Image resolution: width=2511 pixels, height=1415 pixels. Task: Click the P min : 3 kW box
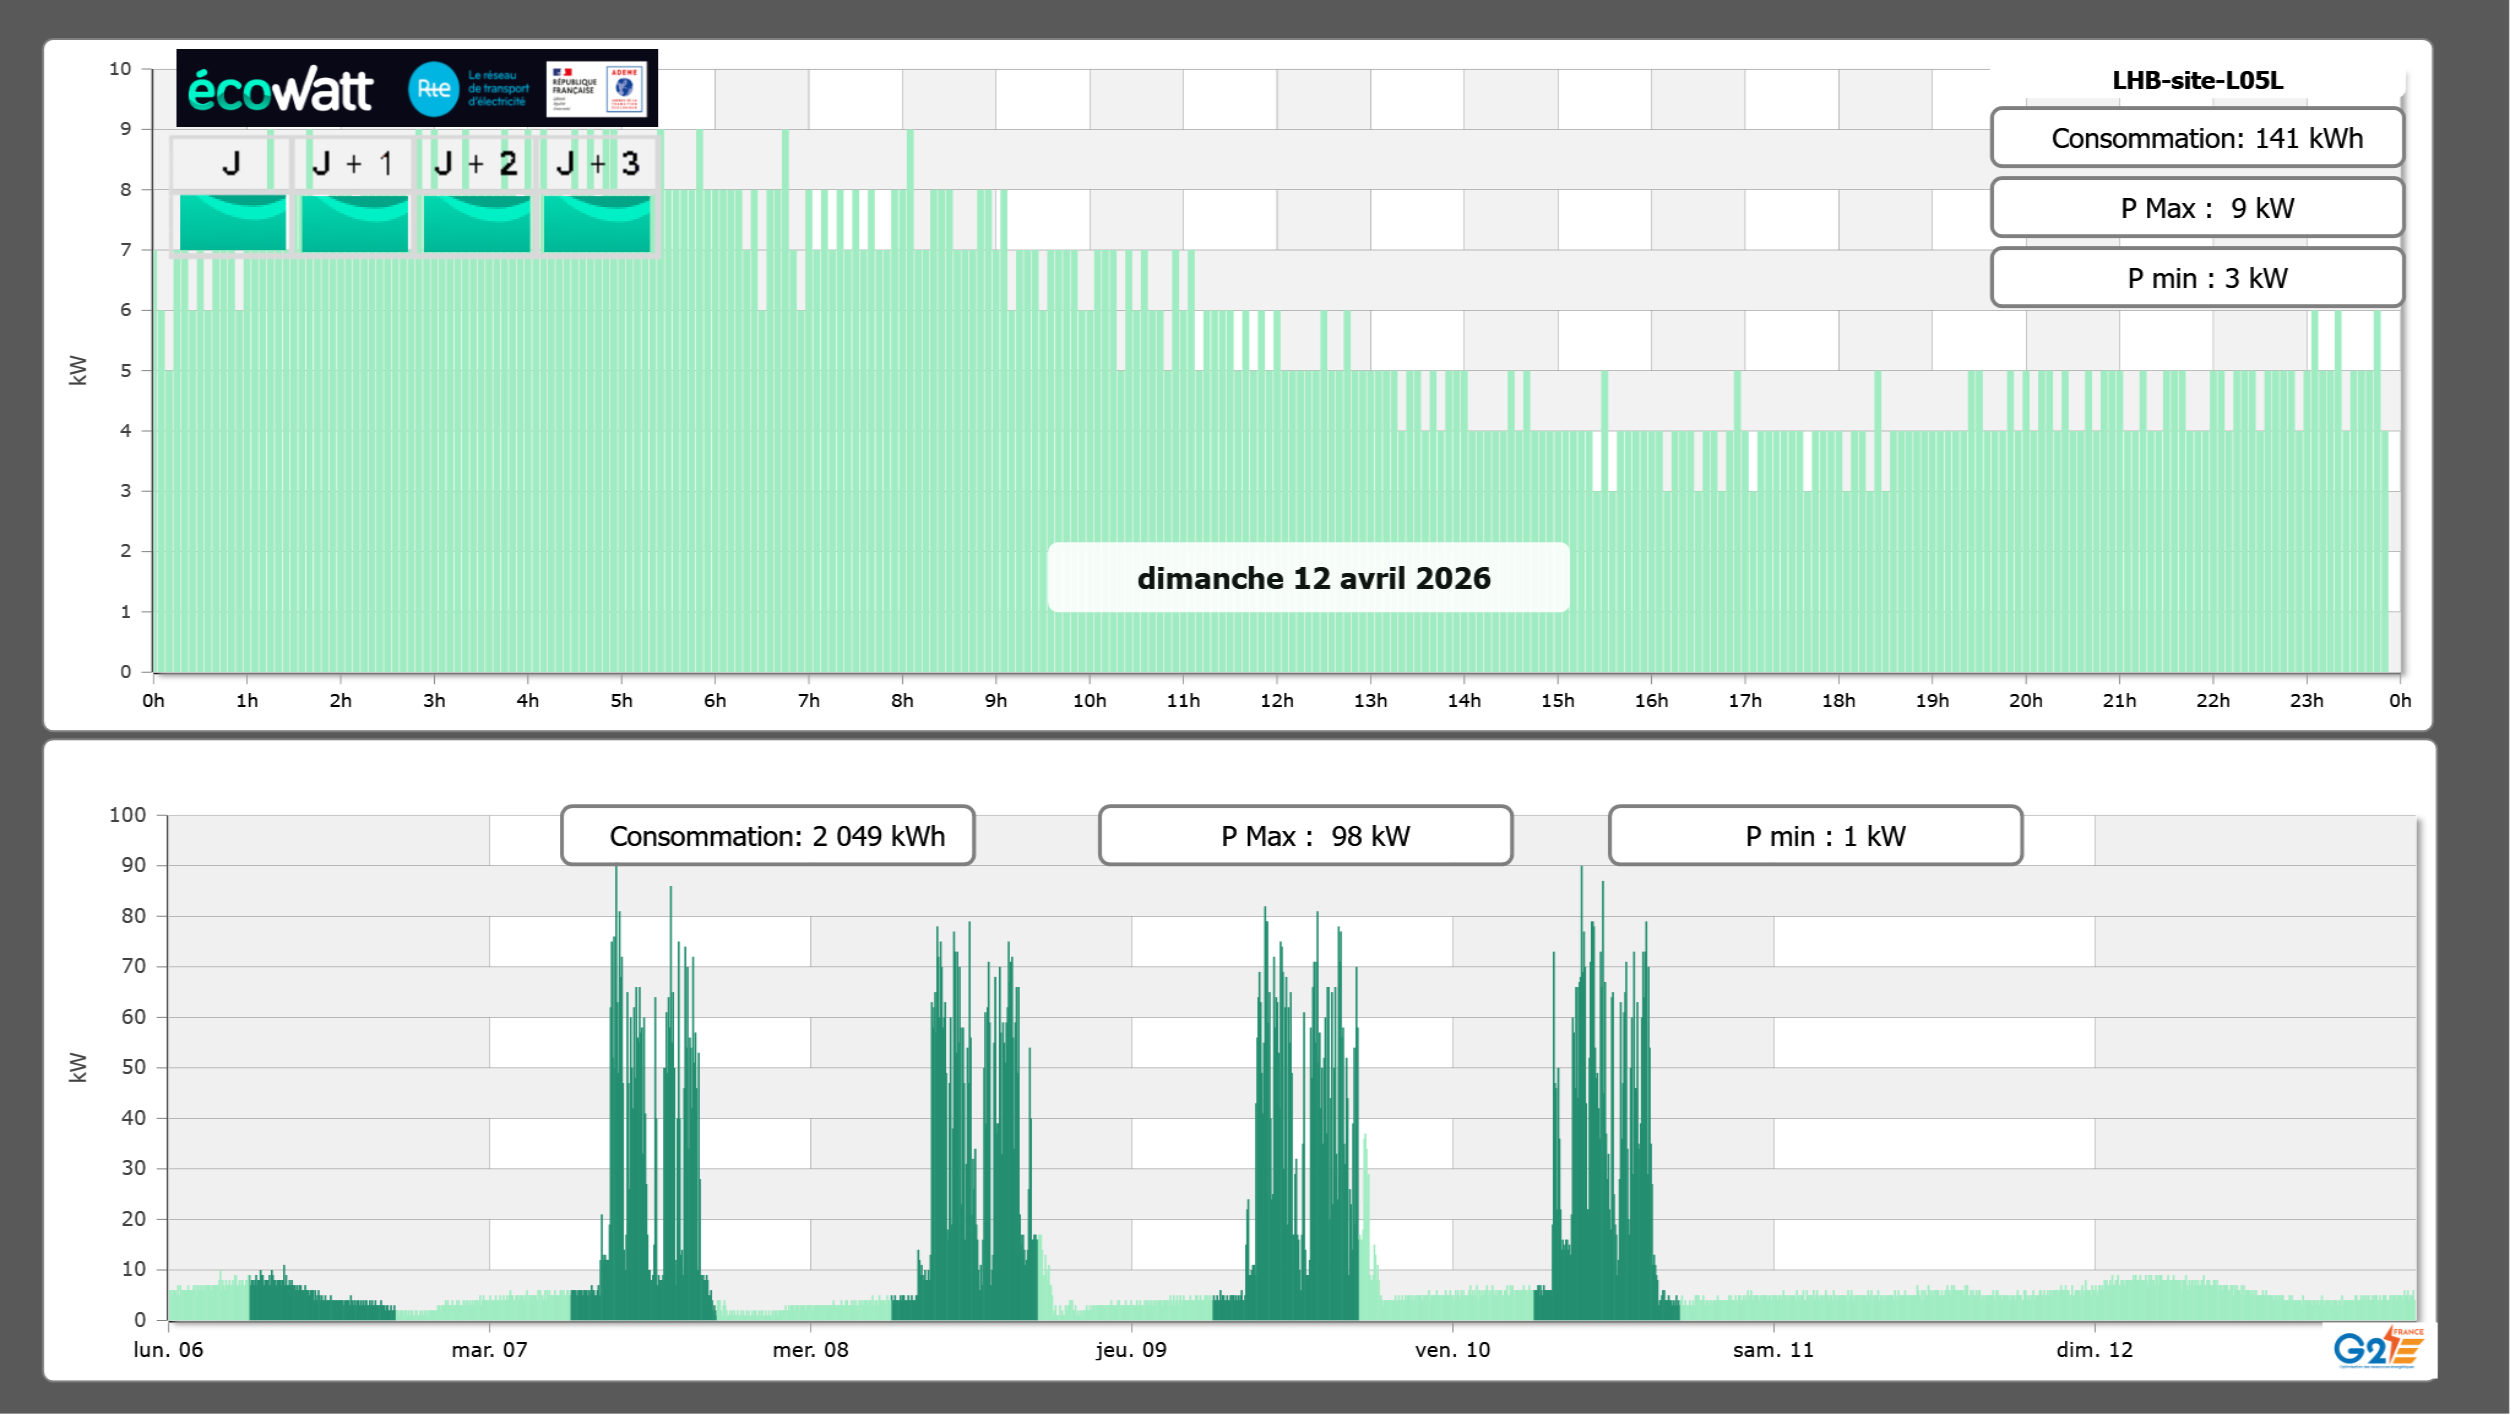pyautogui.click(x=2197, y=278)
